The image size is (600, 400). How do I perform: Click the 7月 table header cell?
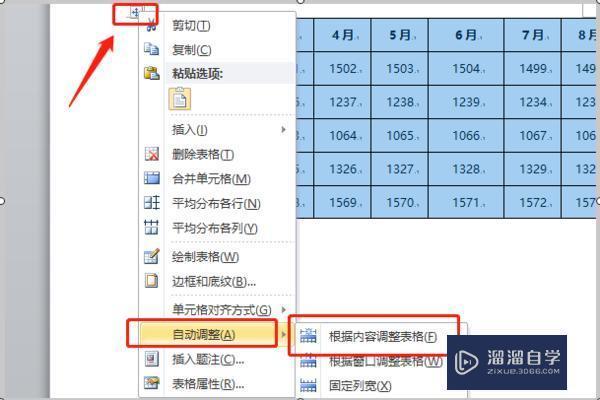(x=533, y=35)
